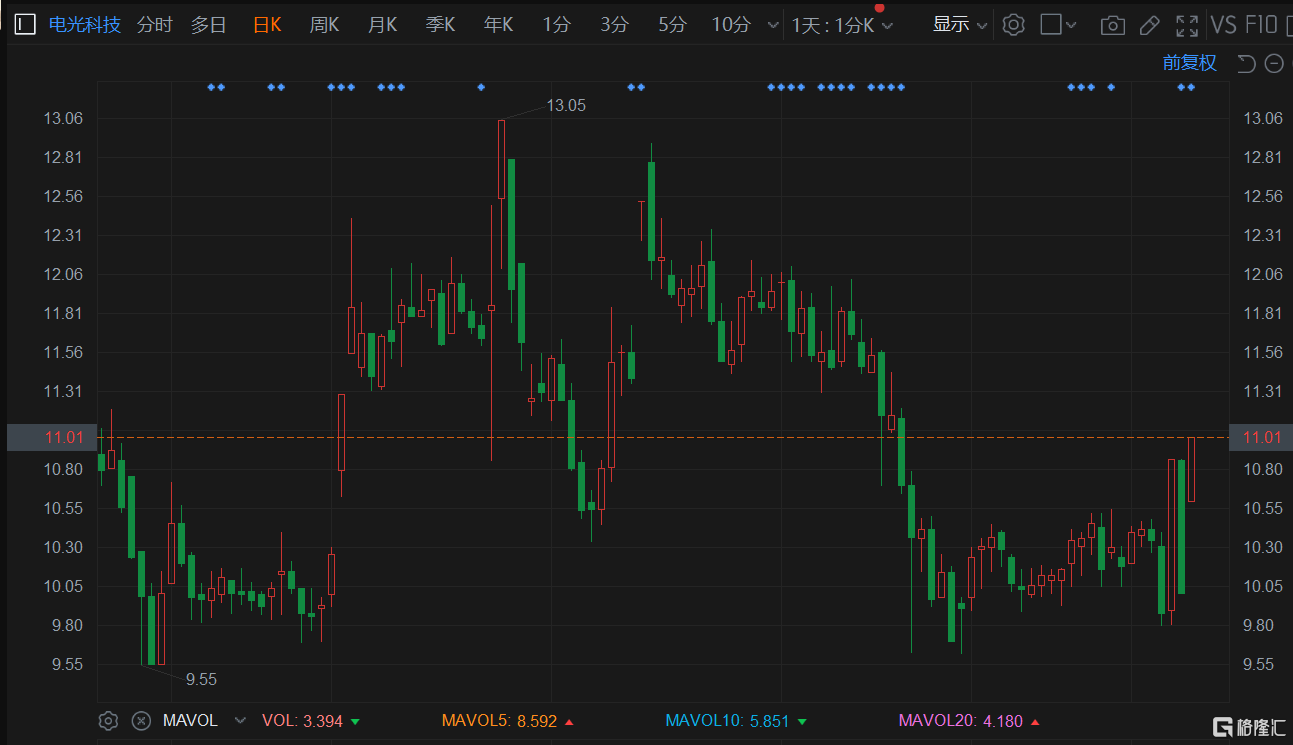The image size is (1293, 745).
Task: Click the 电光科技 stock name
Action: (x=84, y=24)
